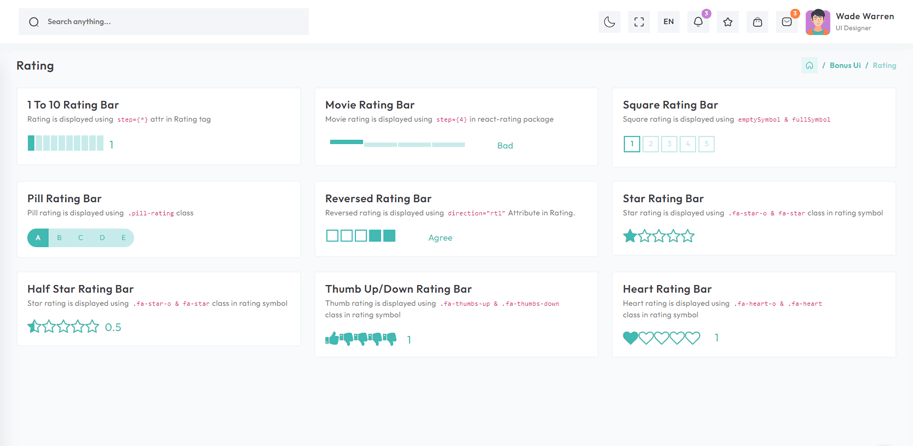913x446 pixels.
Task: Select option C in the Pill Rating Bar
Action: (81, 238)
